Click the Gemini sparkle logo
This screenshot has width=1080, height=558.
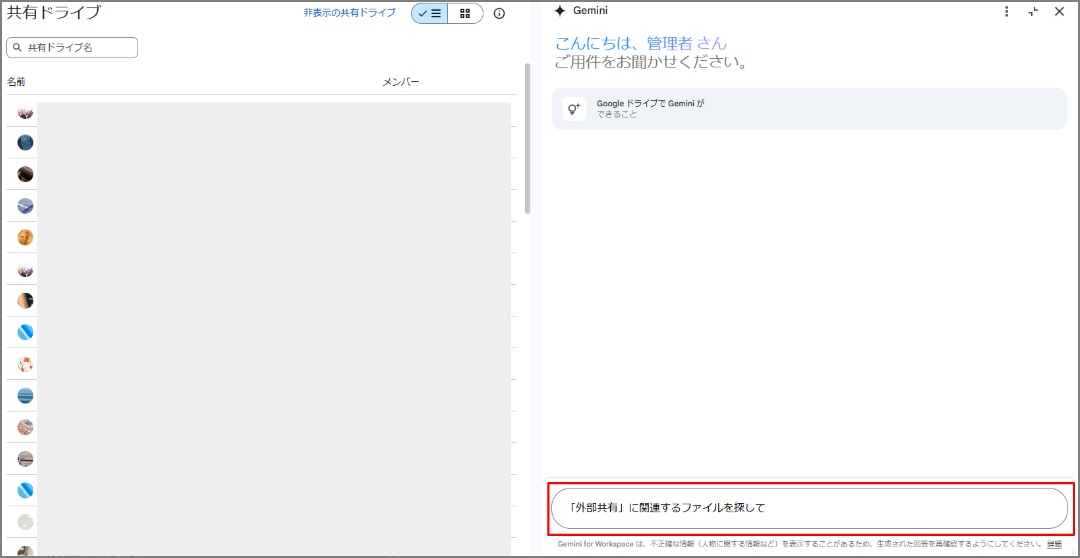pyautogui.click(x=560, y=11)
